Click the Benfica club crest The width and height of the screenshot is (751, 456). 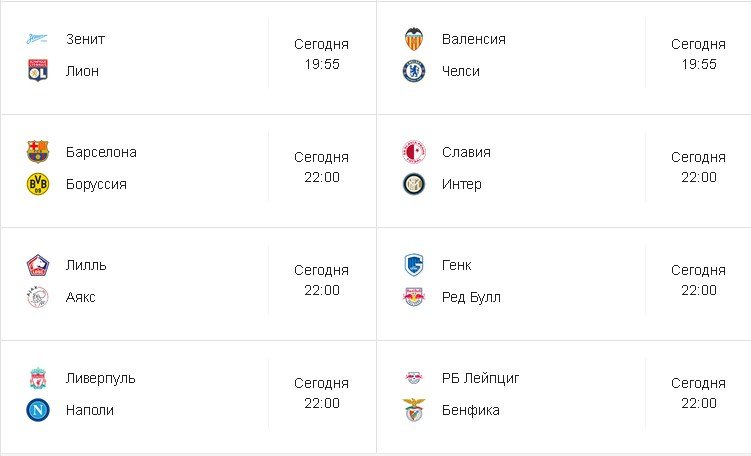click(414, 410)
